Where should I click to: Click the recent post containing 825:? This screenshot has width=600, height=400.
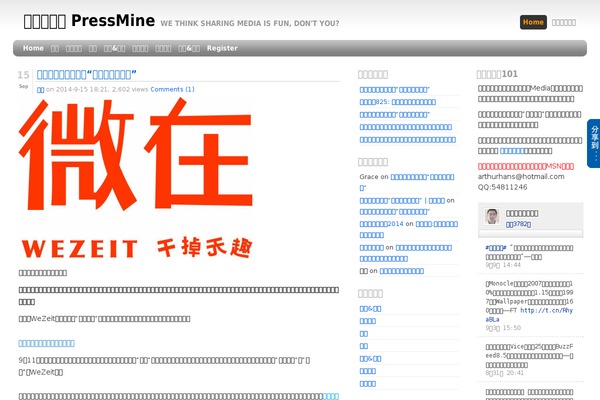tap(398, 102)
